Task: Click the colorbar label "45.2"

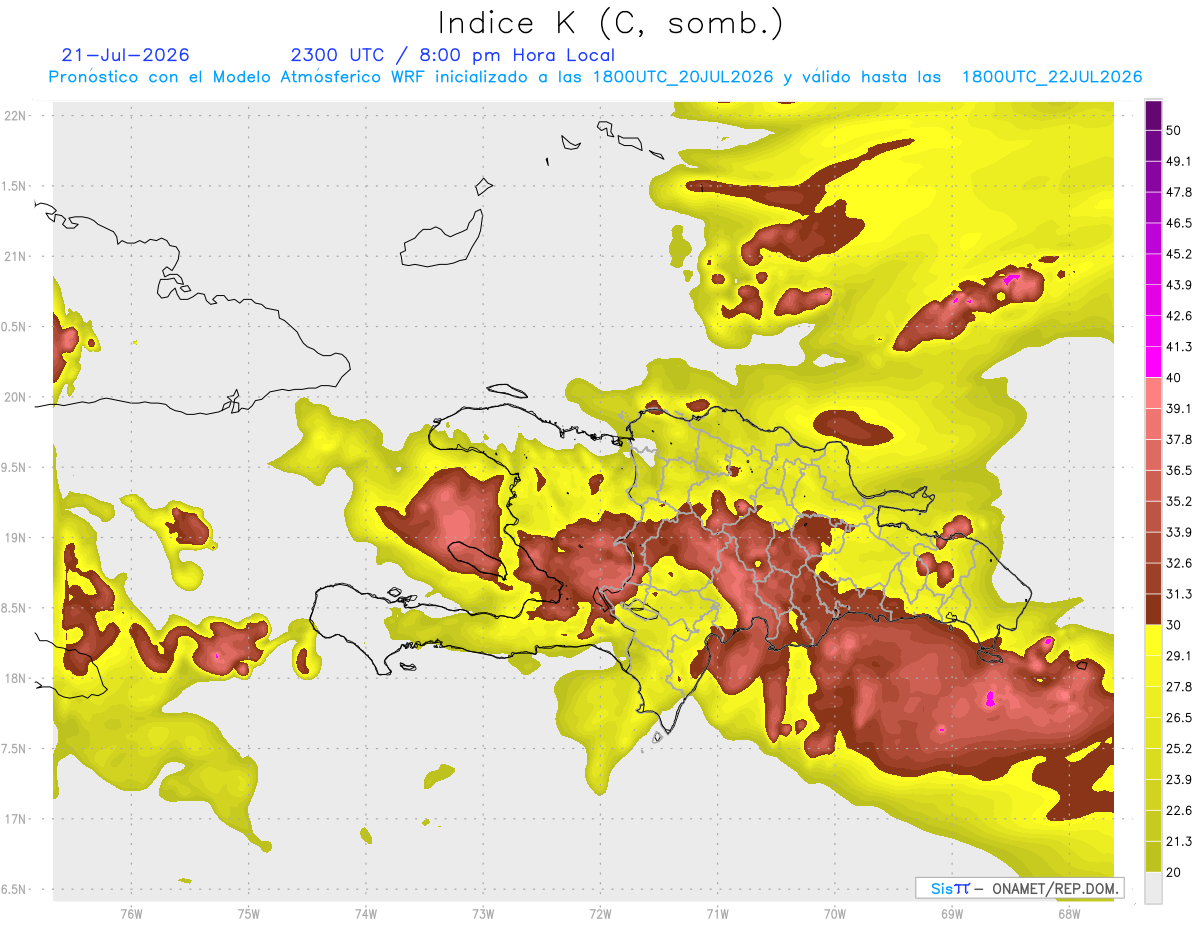Action: (1179, 254)
